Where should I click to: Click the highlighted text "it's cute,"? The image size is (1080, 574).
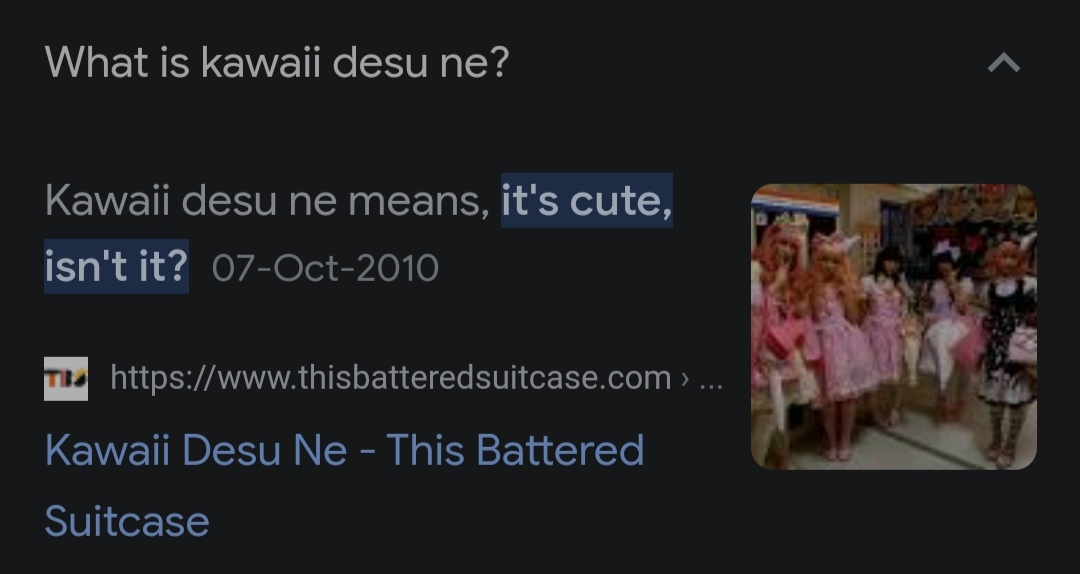(587, 201)
